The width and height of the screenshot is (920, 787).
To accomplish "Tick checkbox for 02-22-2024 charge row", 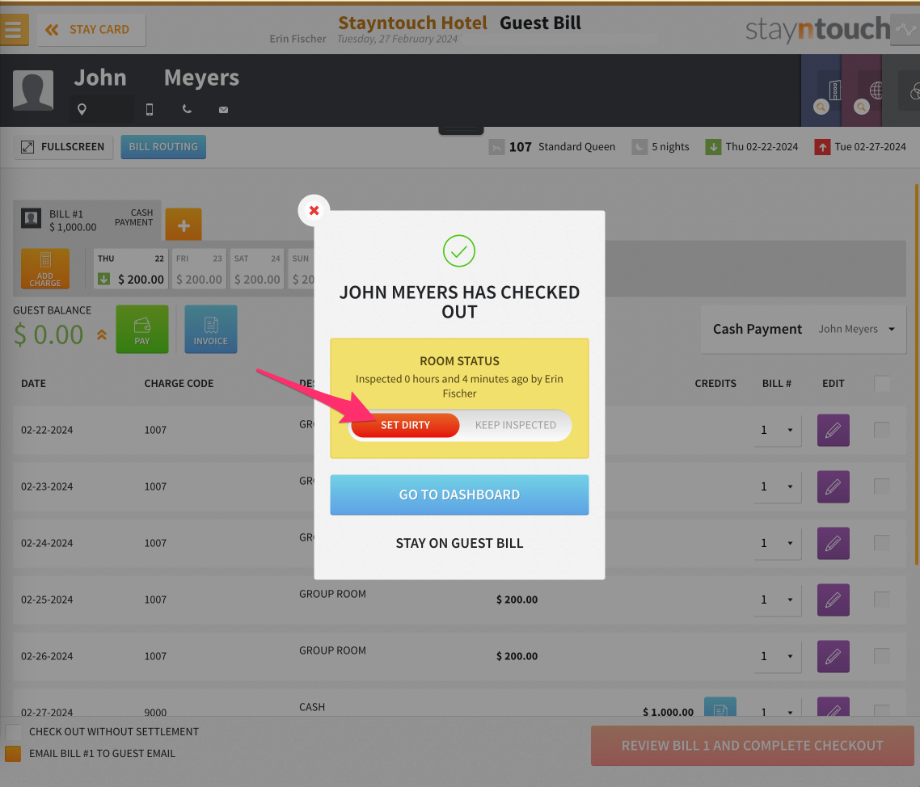I will [x=882, y=430].
